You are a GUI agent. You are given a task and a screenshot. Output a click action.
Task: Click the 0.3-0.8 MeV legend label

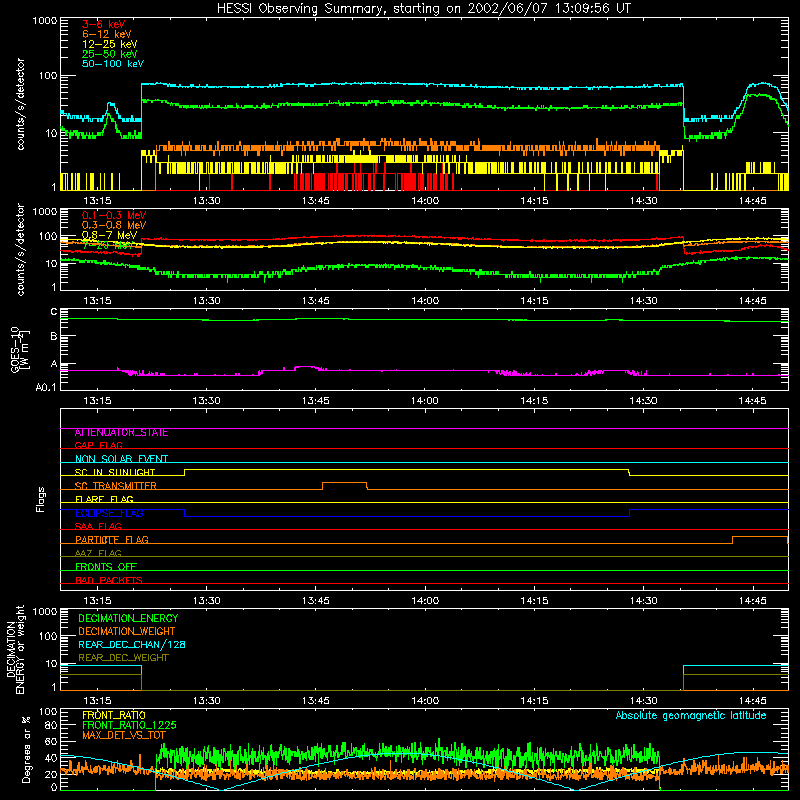[x=114, y=225]
